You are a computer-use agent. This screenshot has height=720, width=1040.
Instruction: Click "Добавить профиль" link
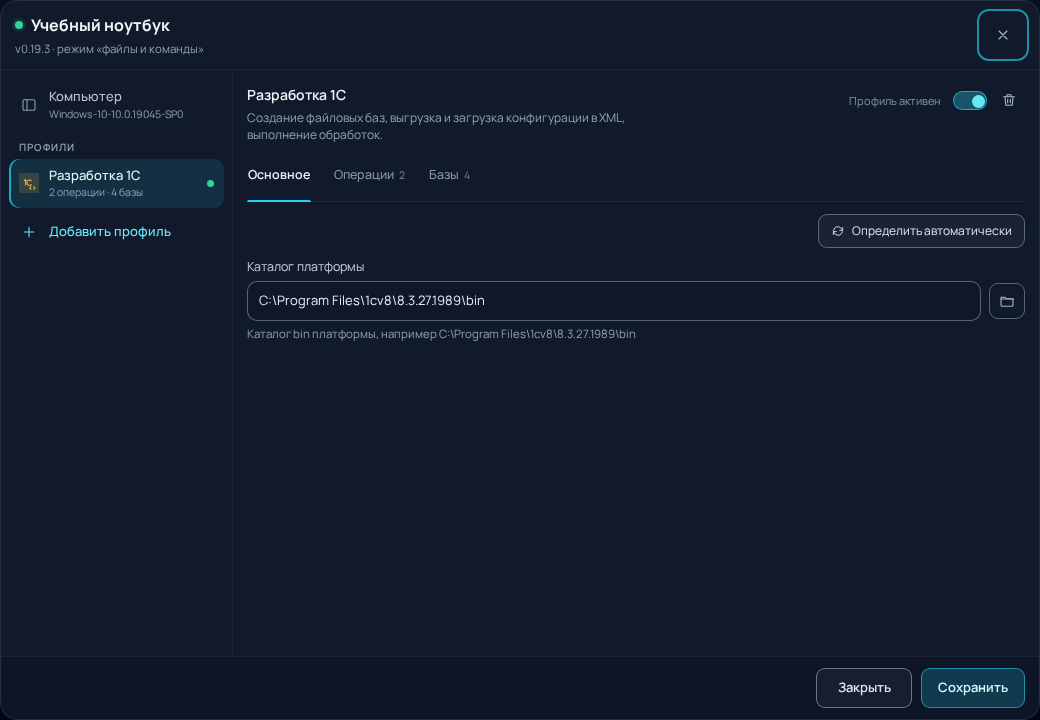pyautogui.click(x=110, y=232)
